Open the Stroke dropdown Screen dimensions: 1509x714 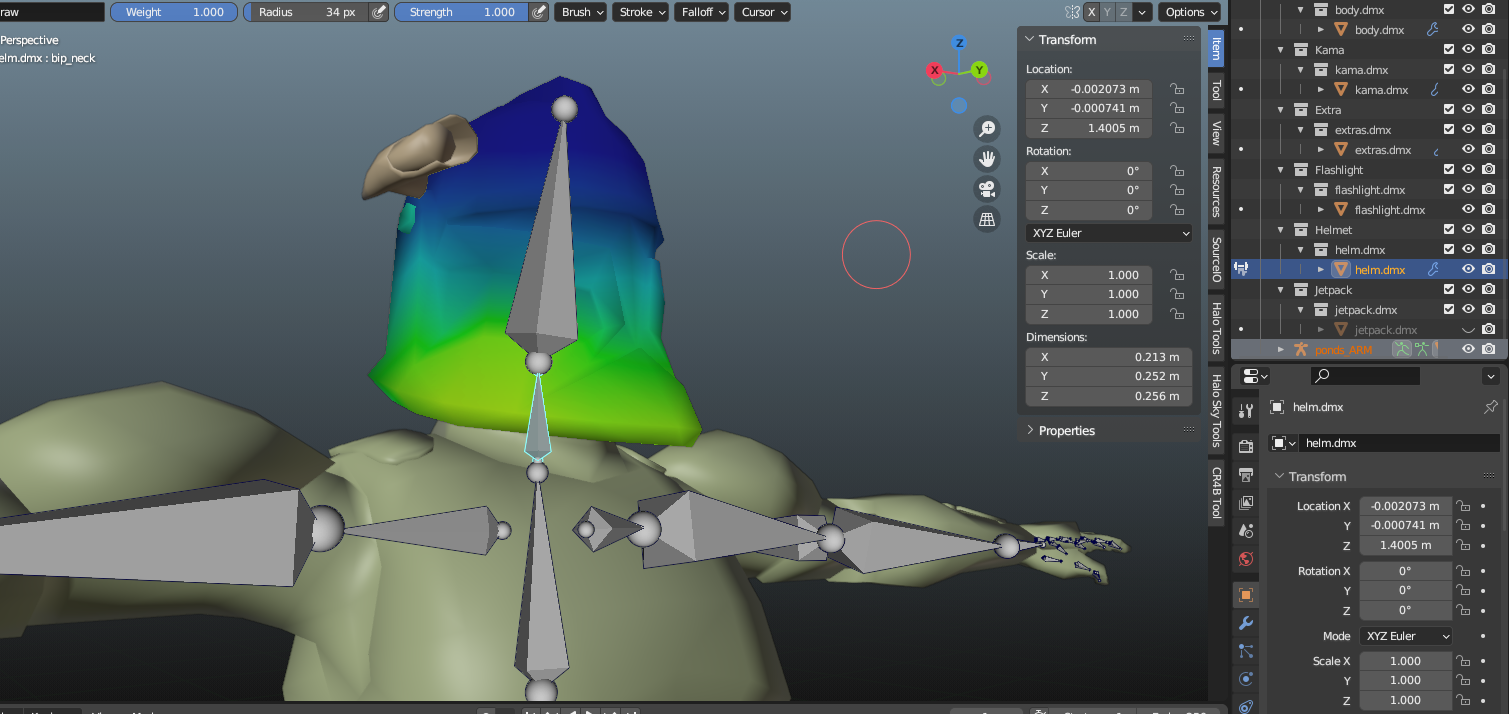click(642, 12)
